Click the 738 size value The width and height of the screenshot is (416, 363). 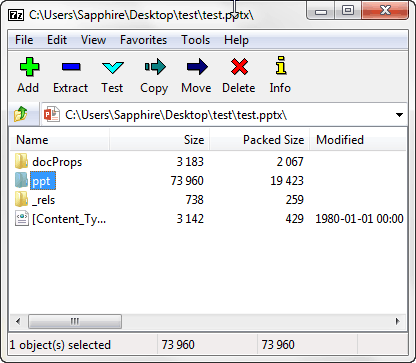(195, 200)
